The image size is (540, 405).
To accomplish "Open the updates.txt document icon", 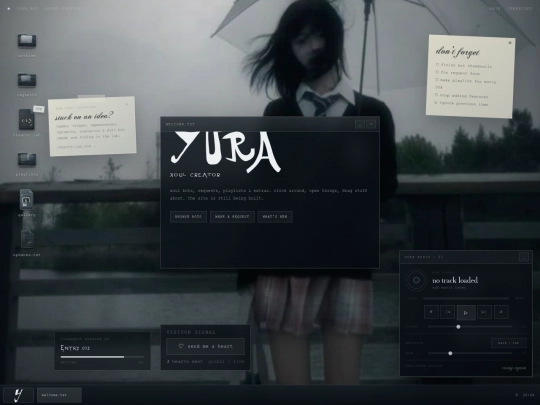I will 27,239.
